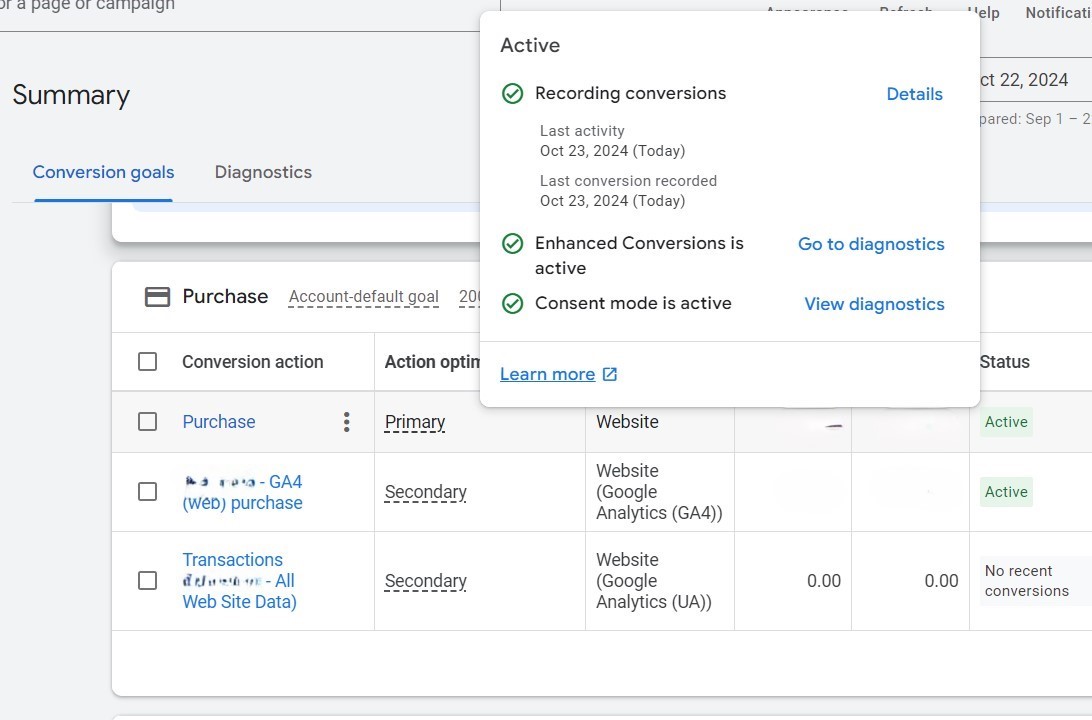Check the box for the Purchase conversion action

[x=147, y=422]
